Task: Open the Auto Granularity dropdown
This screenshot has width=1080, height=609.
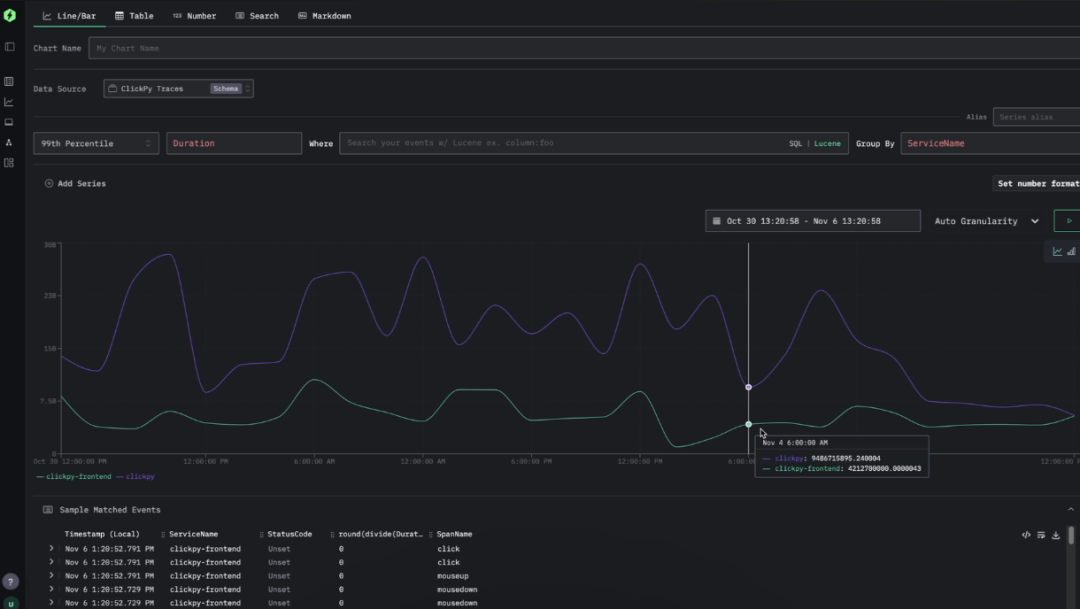Action: (986, 221)
